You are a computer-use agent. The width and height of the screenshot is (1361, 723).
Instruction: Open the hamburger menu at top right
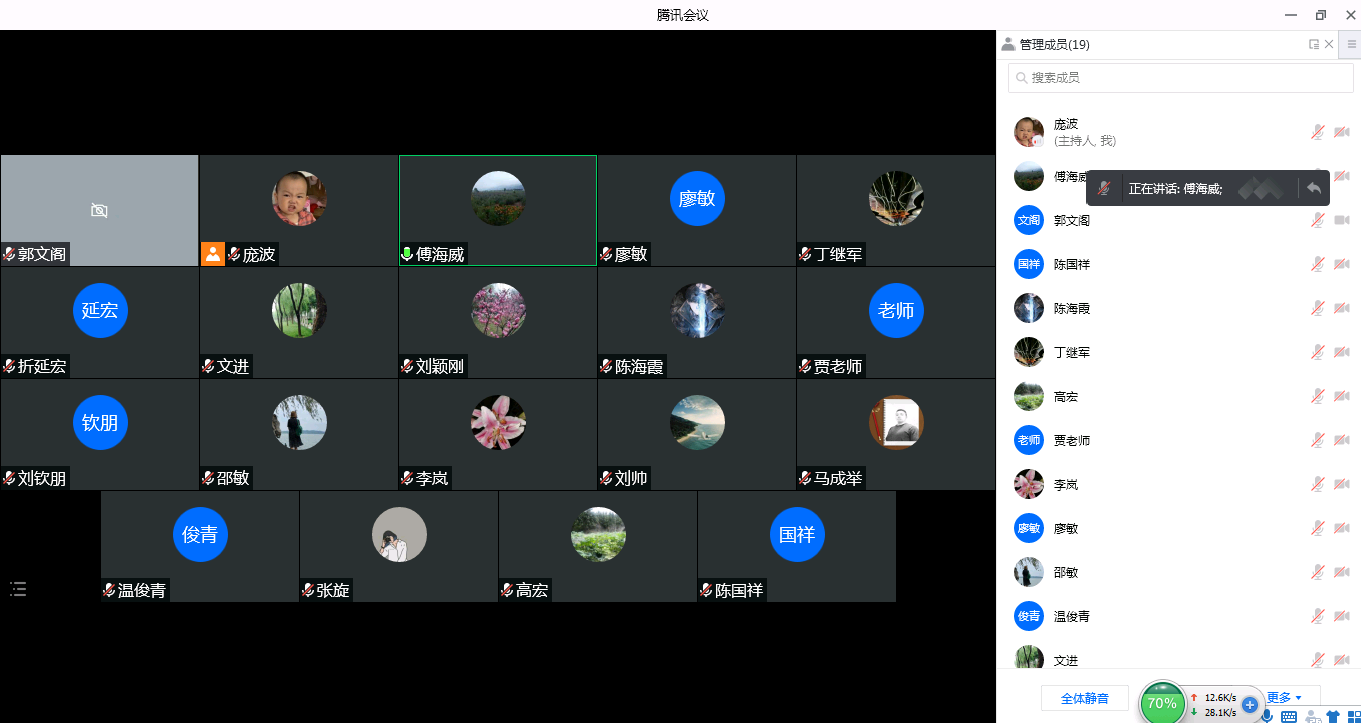pos(1351,44)
